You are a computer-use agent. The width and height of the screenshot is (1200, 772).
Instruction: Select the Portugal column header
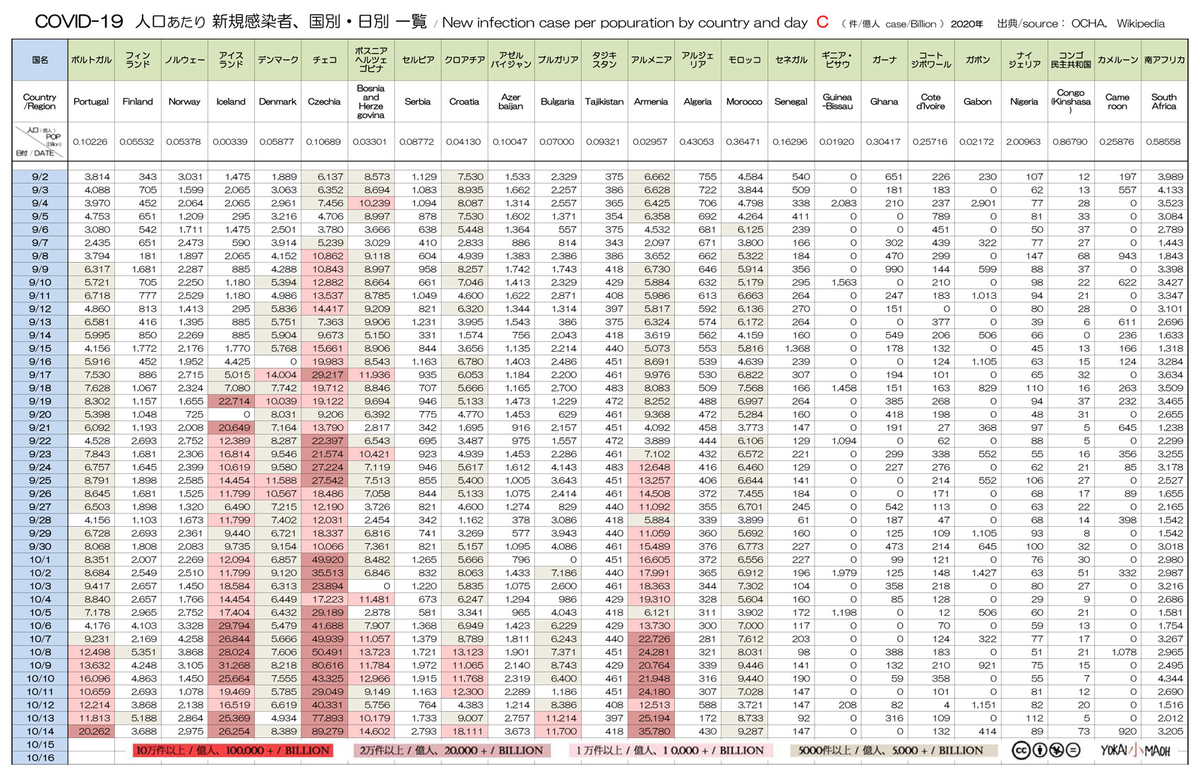pos(90,102)
